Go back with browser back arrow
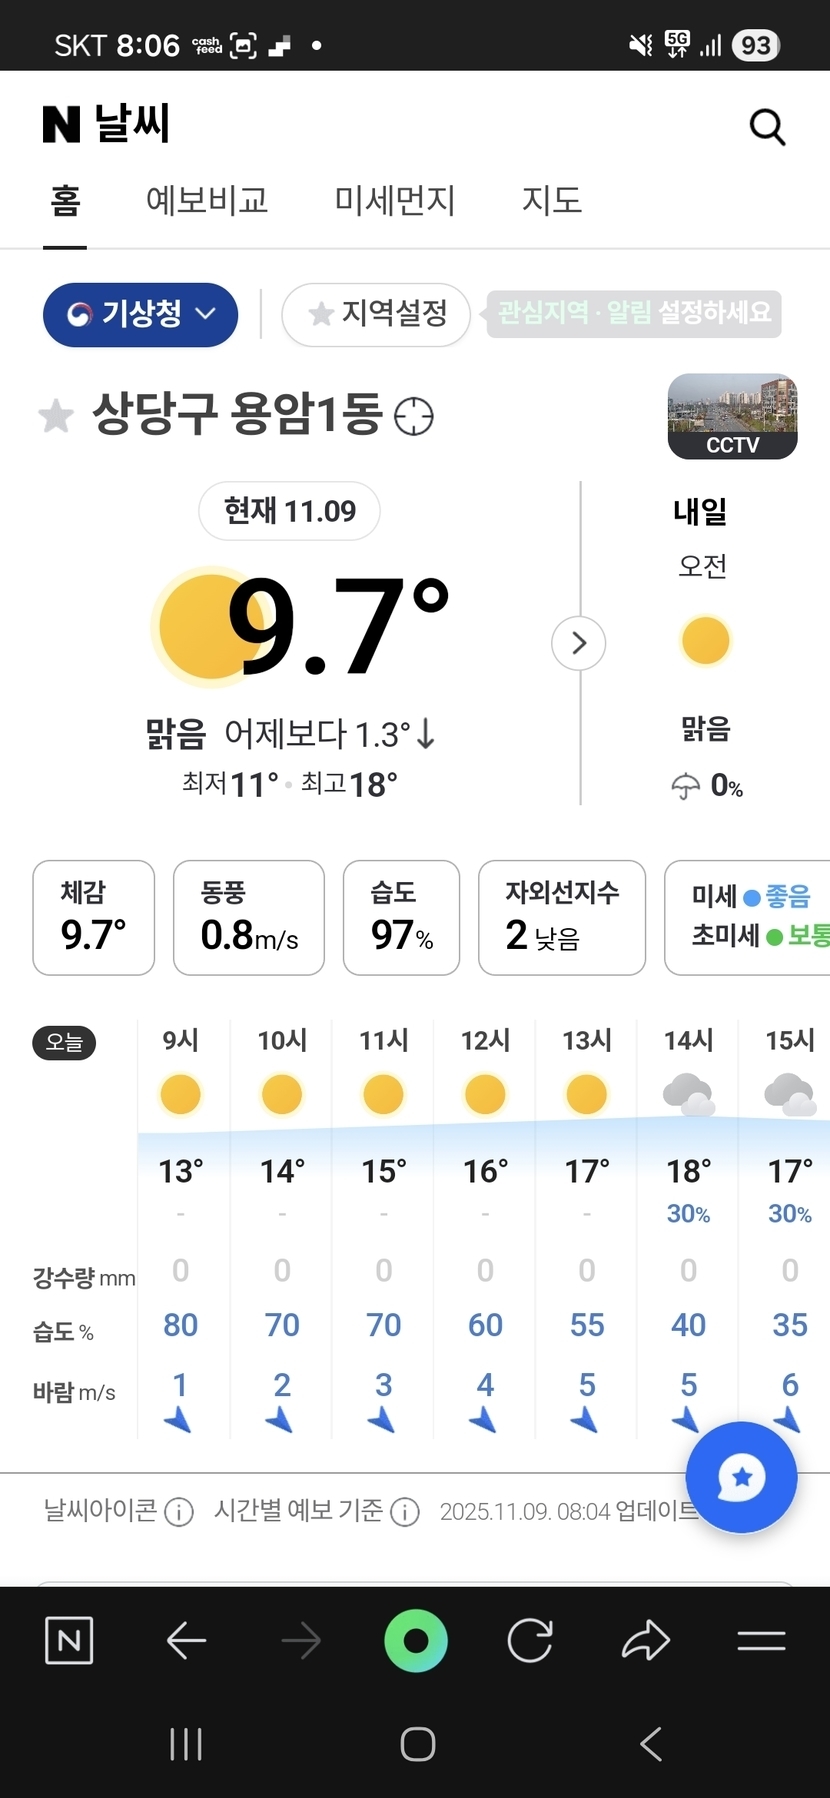Viewport: 830px width, 1798px height. point(186,1641)
